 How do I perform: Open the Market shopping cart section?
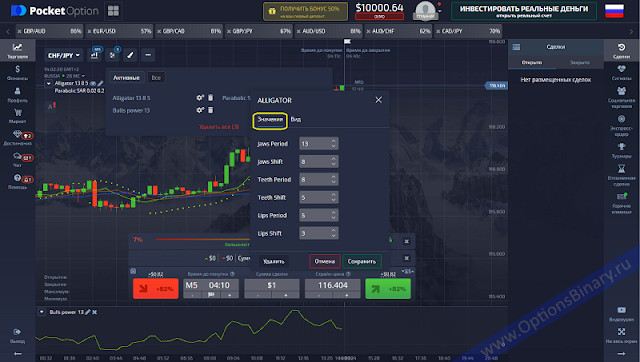(x=17, y=116)
